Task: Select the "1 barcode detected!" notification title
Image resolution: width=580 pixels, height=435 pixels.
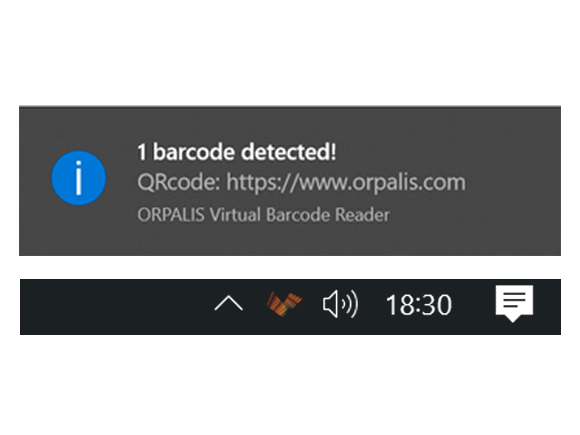Action: coord(237,152)
